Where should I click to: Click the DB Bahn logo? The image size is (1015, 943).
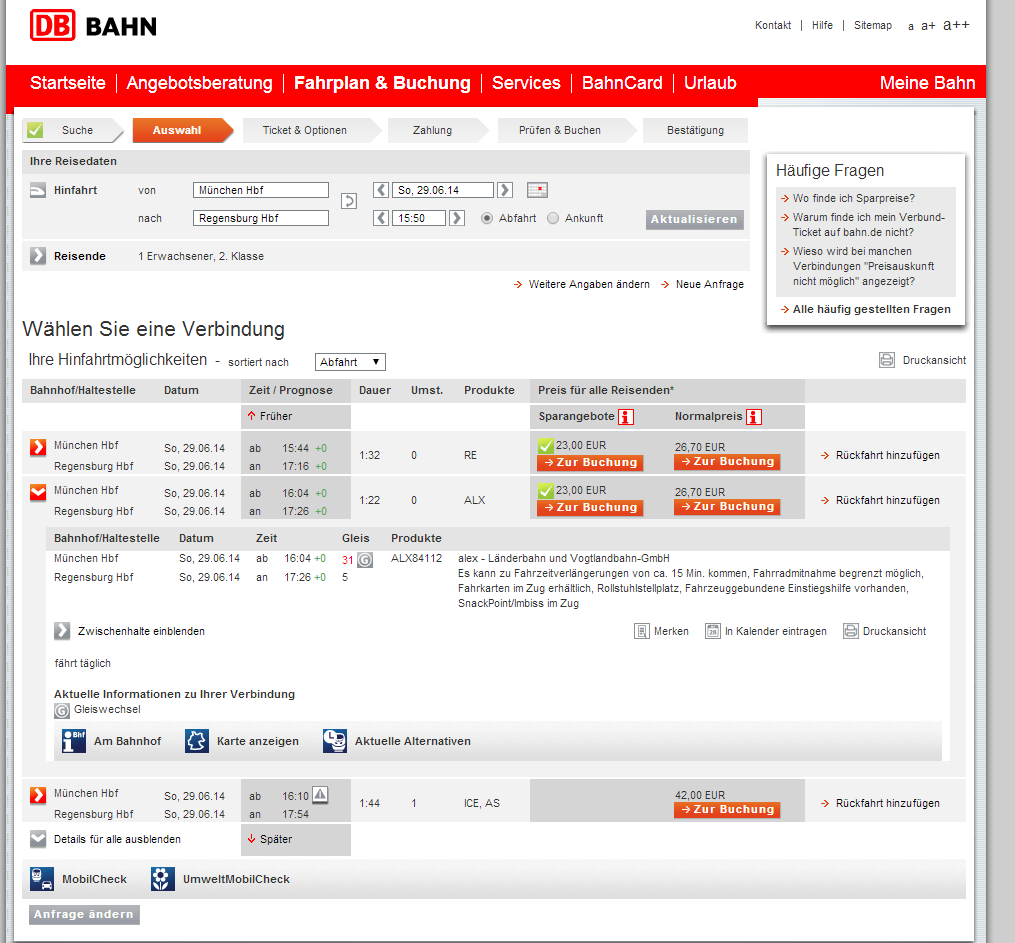point(93,26)
